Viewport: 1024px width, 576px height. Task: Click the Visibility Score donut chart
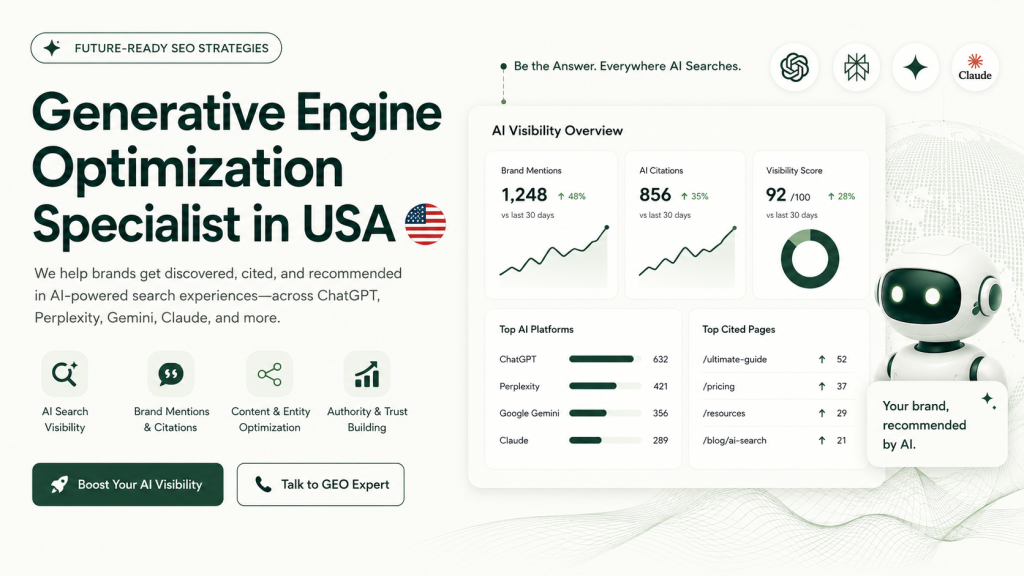(x=810, y=259)
